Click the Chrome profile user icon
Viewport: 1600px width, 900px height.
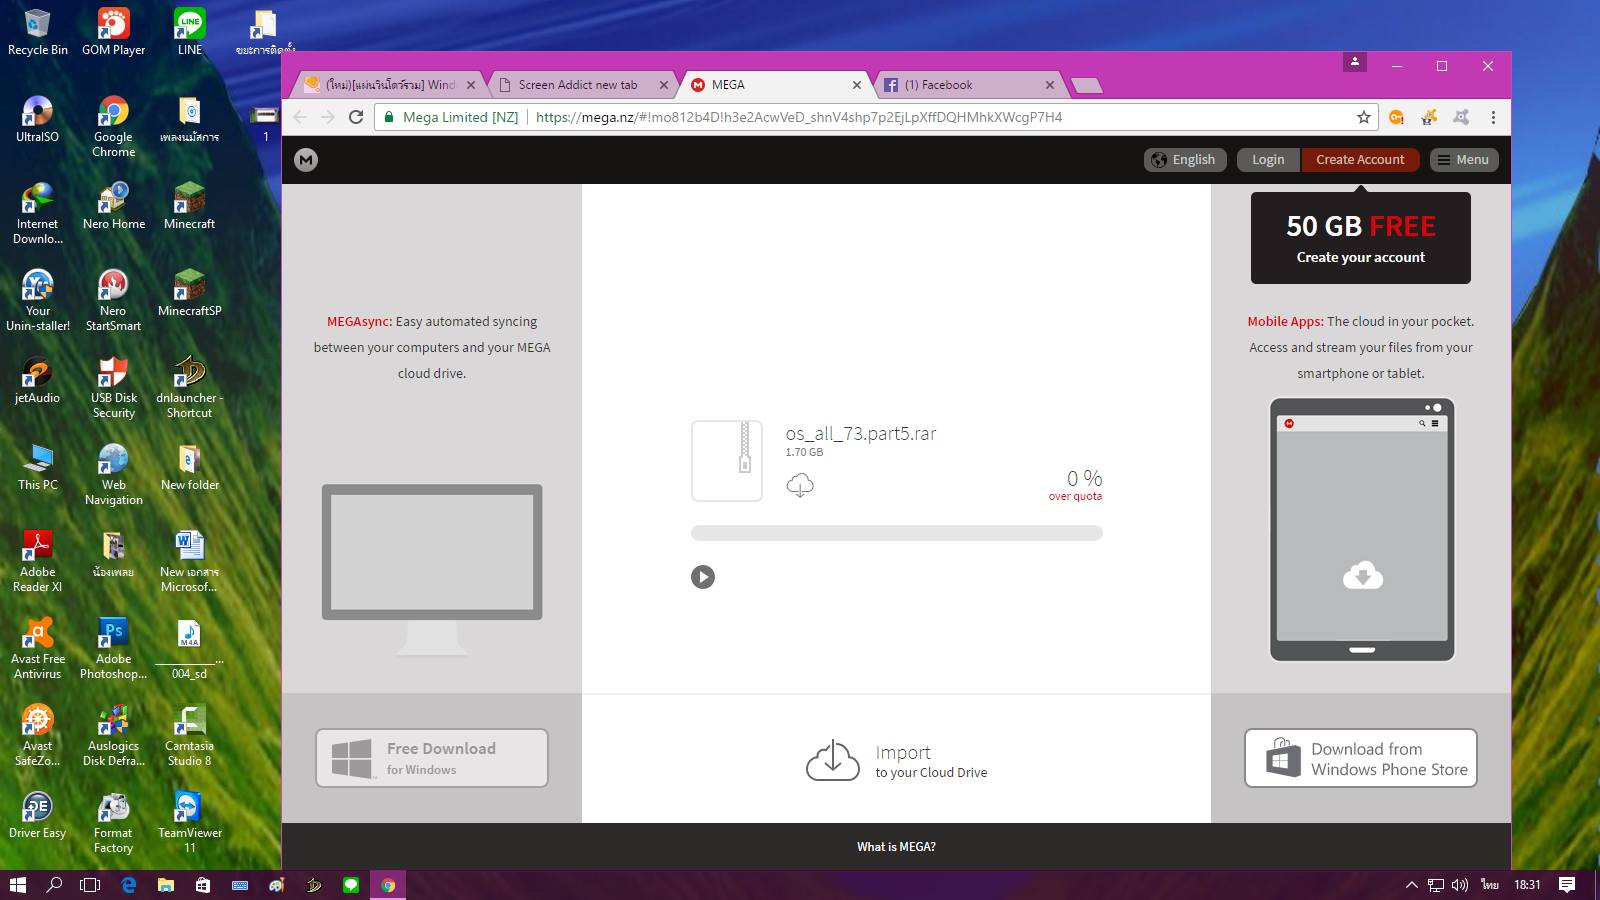(x=1355, y=62)
